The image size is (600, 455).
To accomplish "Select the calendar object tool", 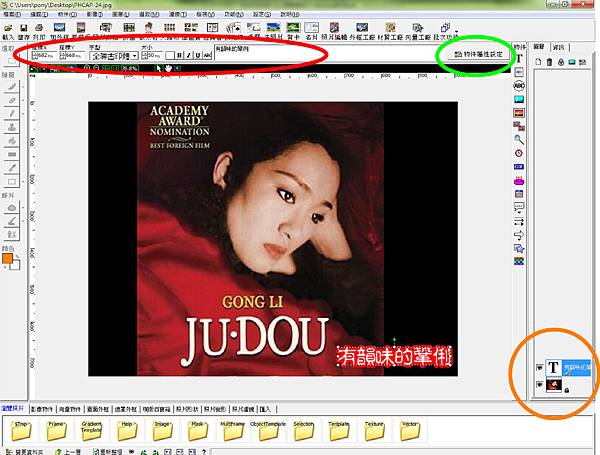I will pos(519,194).
